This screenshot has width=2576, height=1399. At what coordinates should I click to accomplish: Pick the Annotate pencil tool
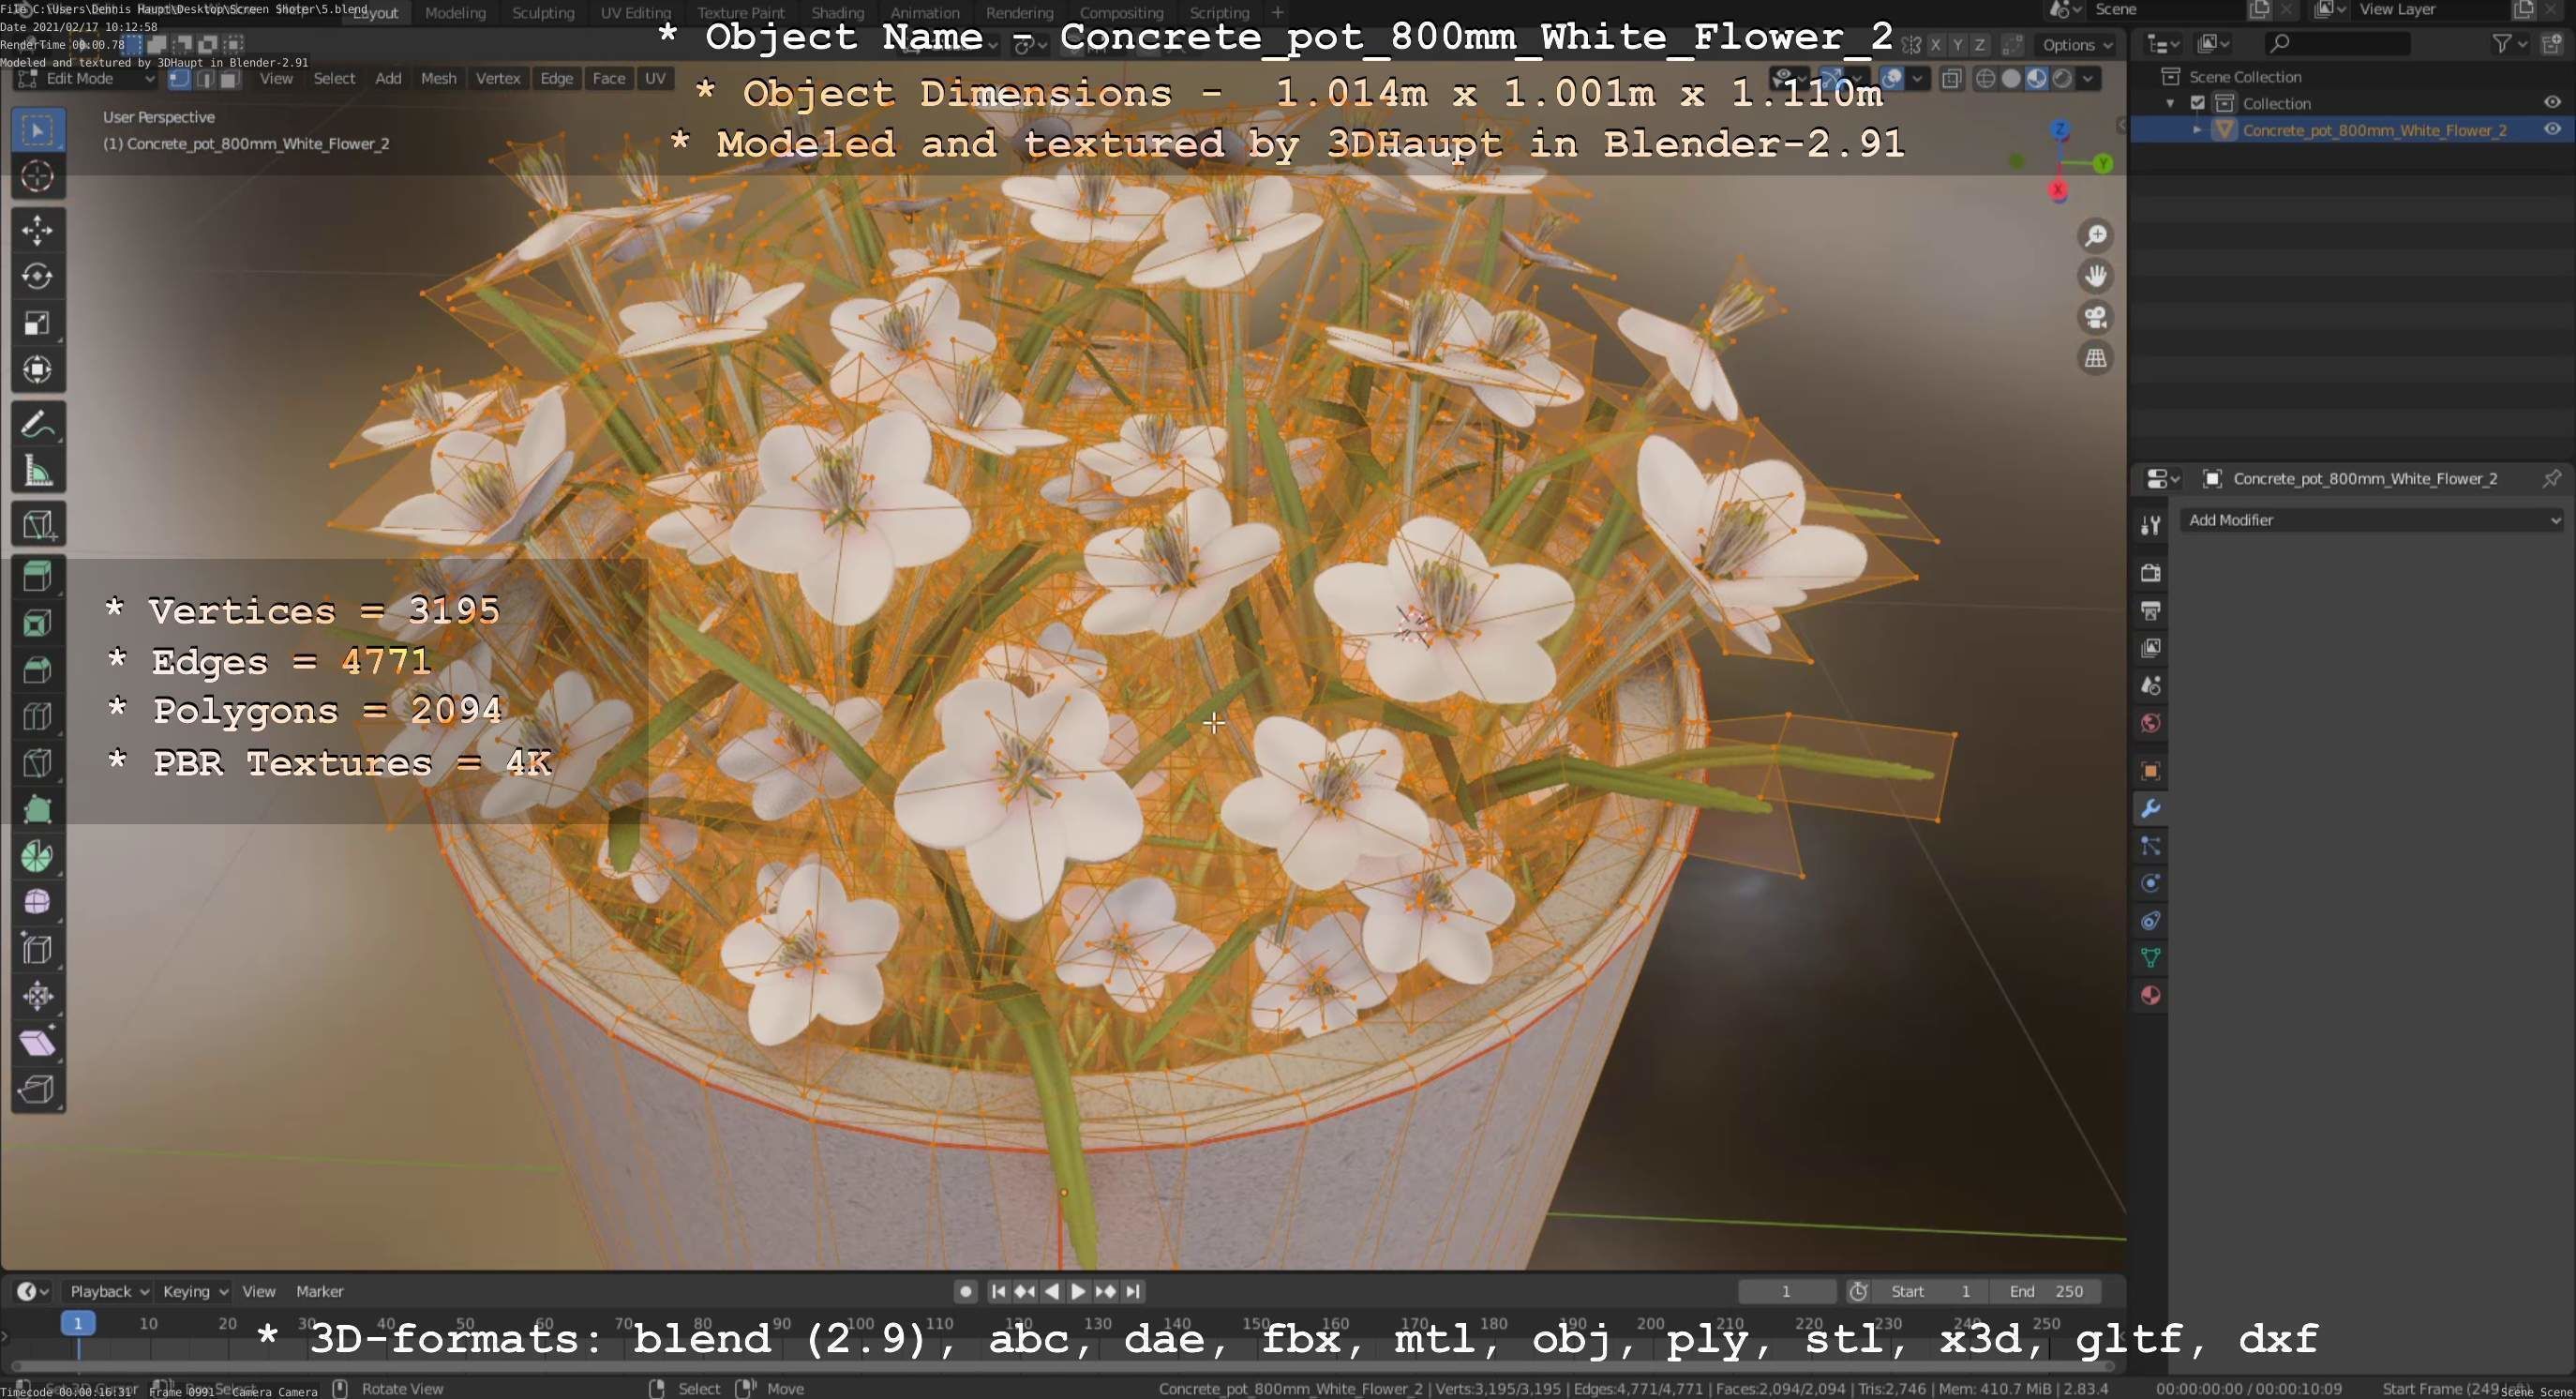37,425
